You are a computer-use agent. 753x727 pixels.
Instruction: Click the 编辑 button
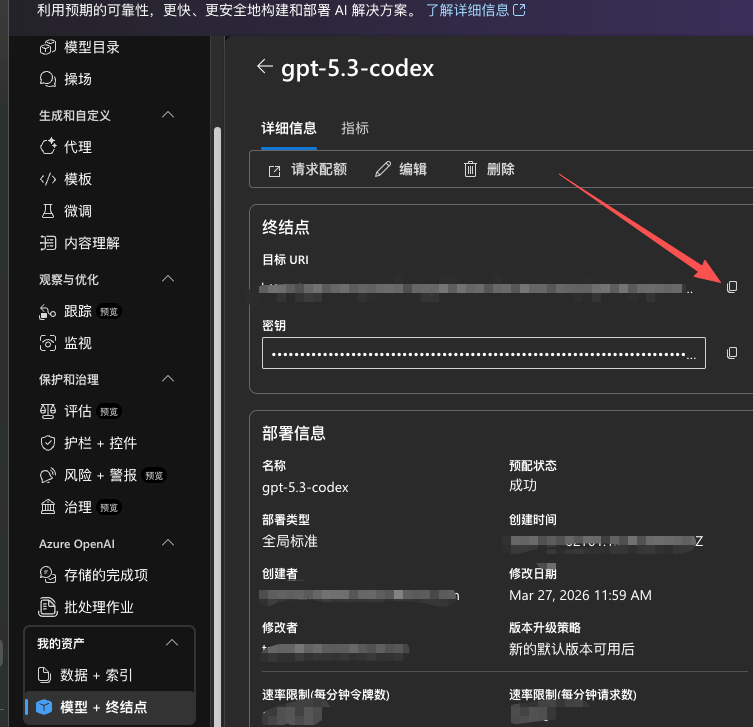[x=401, y=169]
